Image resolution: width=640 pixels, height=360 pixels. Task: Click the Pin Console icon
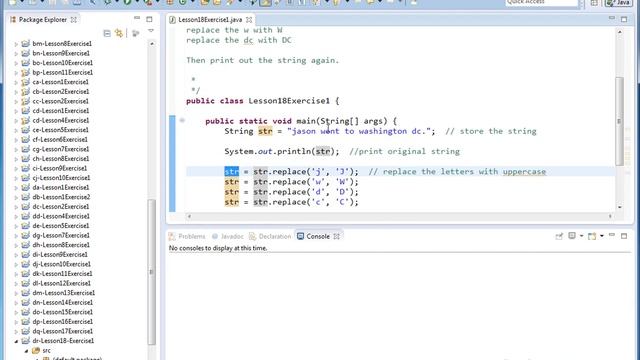click(559, 236)
